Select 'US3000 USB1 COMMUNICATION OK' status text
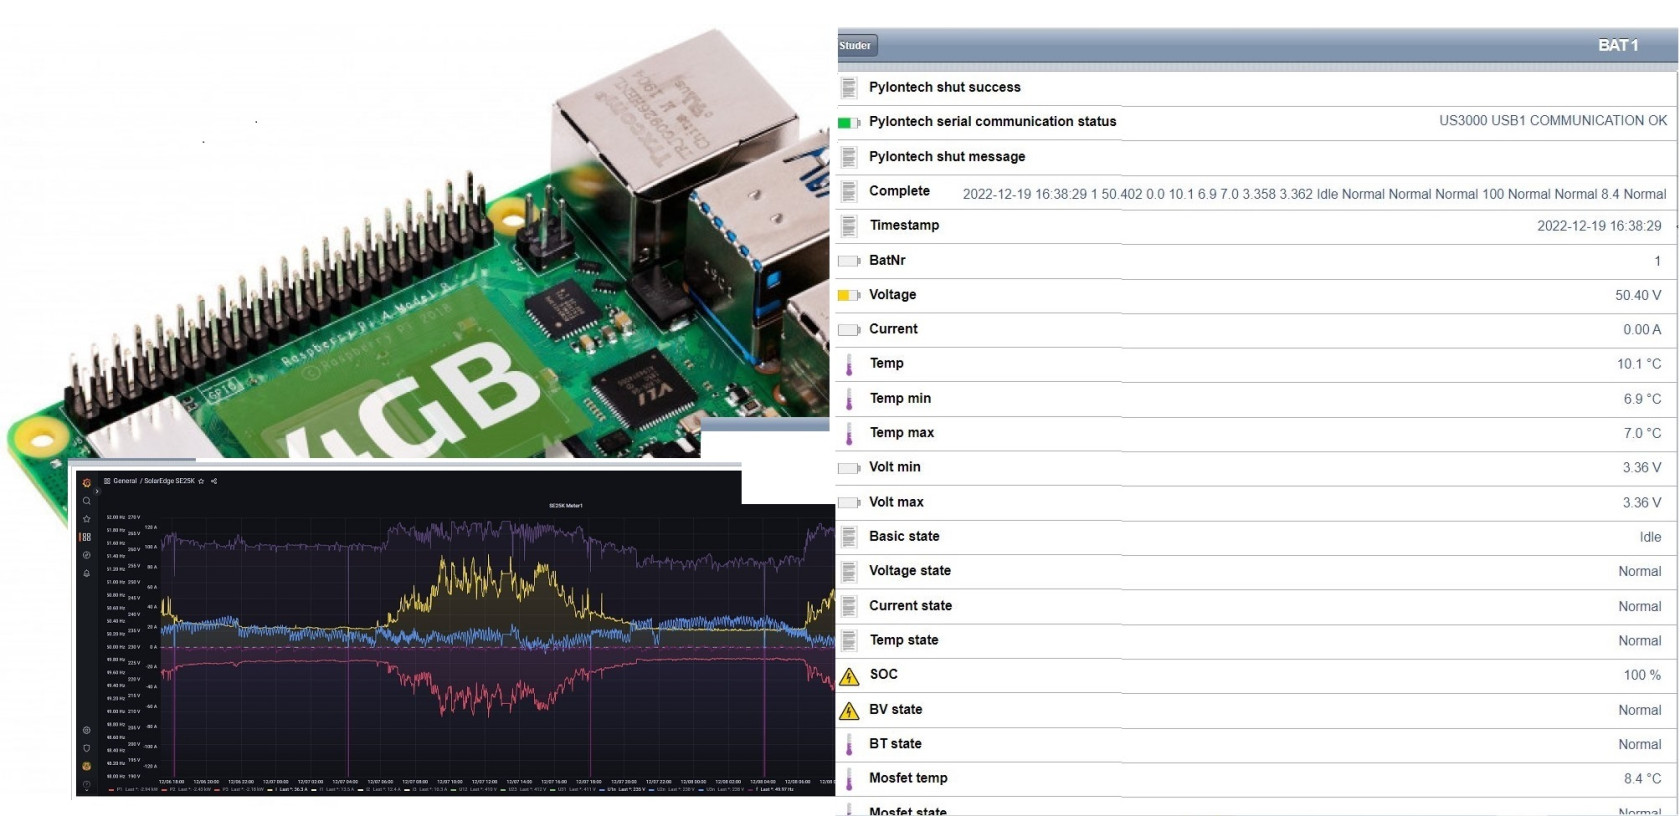The width and height of the screenshot is (1680, 840). [x=1553, y=121]
